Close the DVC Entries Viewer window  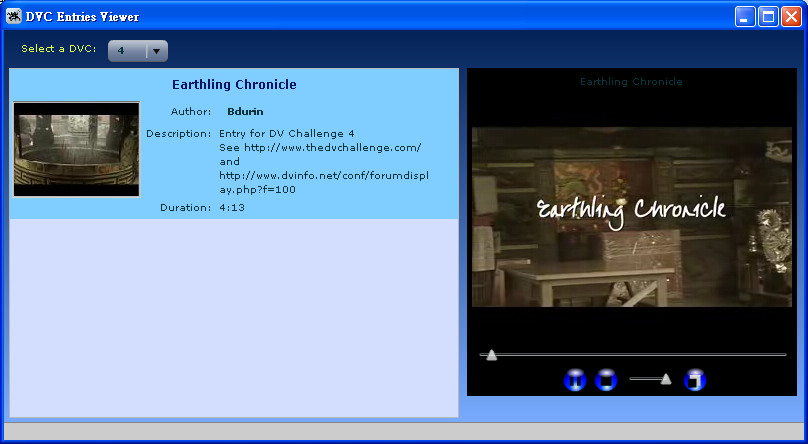pyautogui.click(x=791, y=16)
